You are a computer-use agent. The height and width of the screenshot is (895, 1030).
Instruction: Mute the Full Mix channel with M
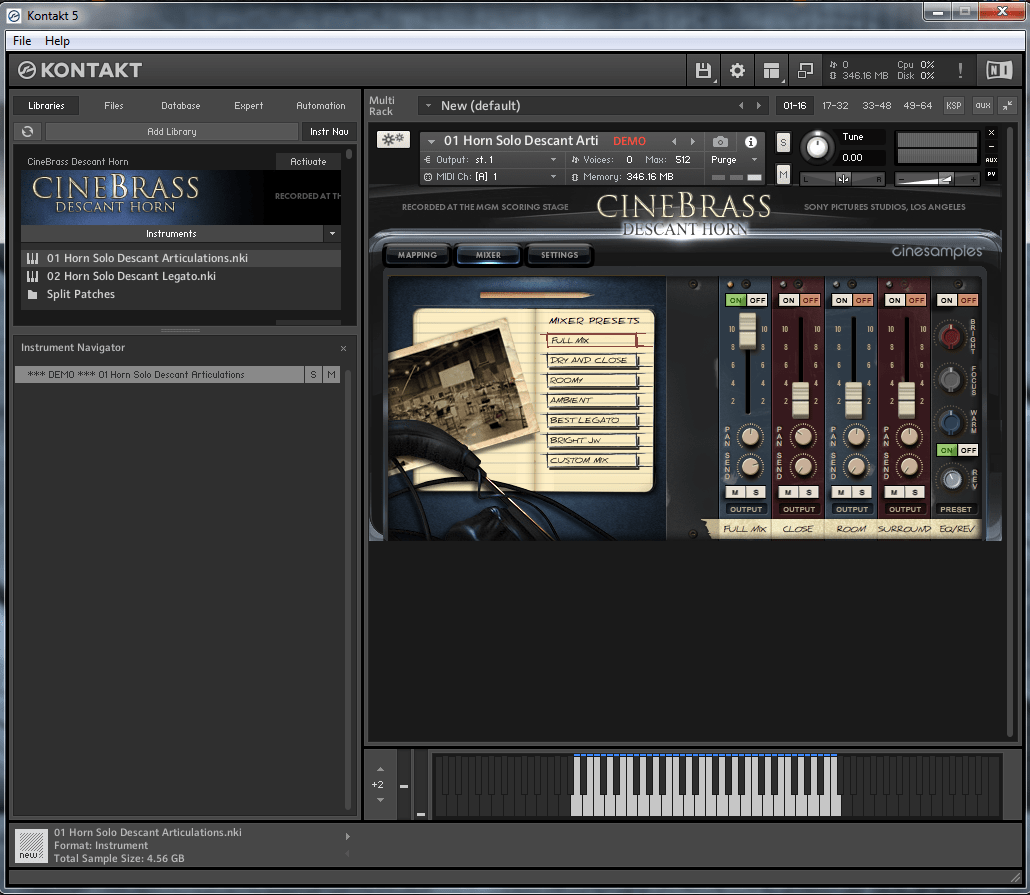click(735, 492)
